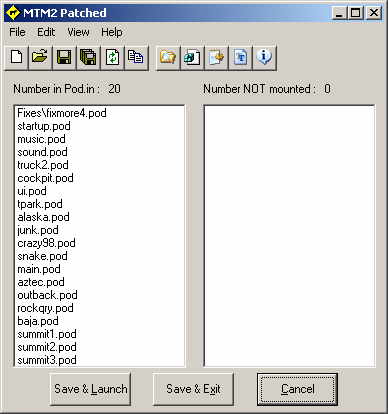This screenshot has width=388, height=414.
Task: Click inside the empty not-mounted list box
Action: tap(289, 236)
